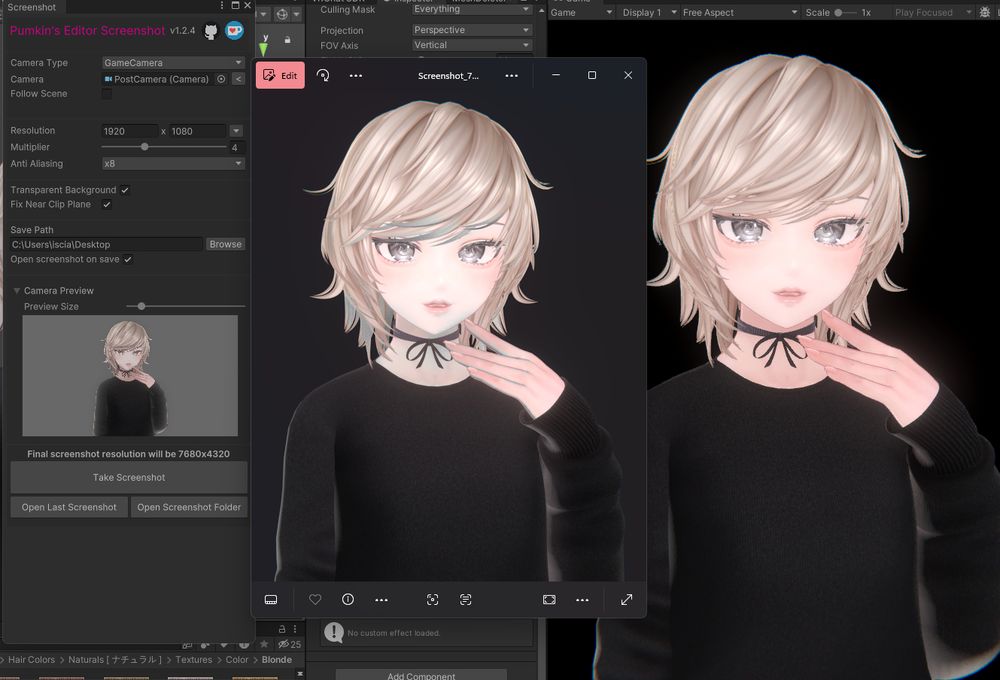The height and width of the screenshot is (680, 1000).
Task: Adjust the Preview Size slider handle
Action: tap(142, 306)
